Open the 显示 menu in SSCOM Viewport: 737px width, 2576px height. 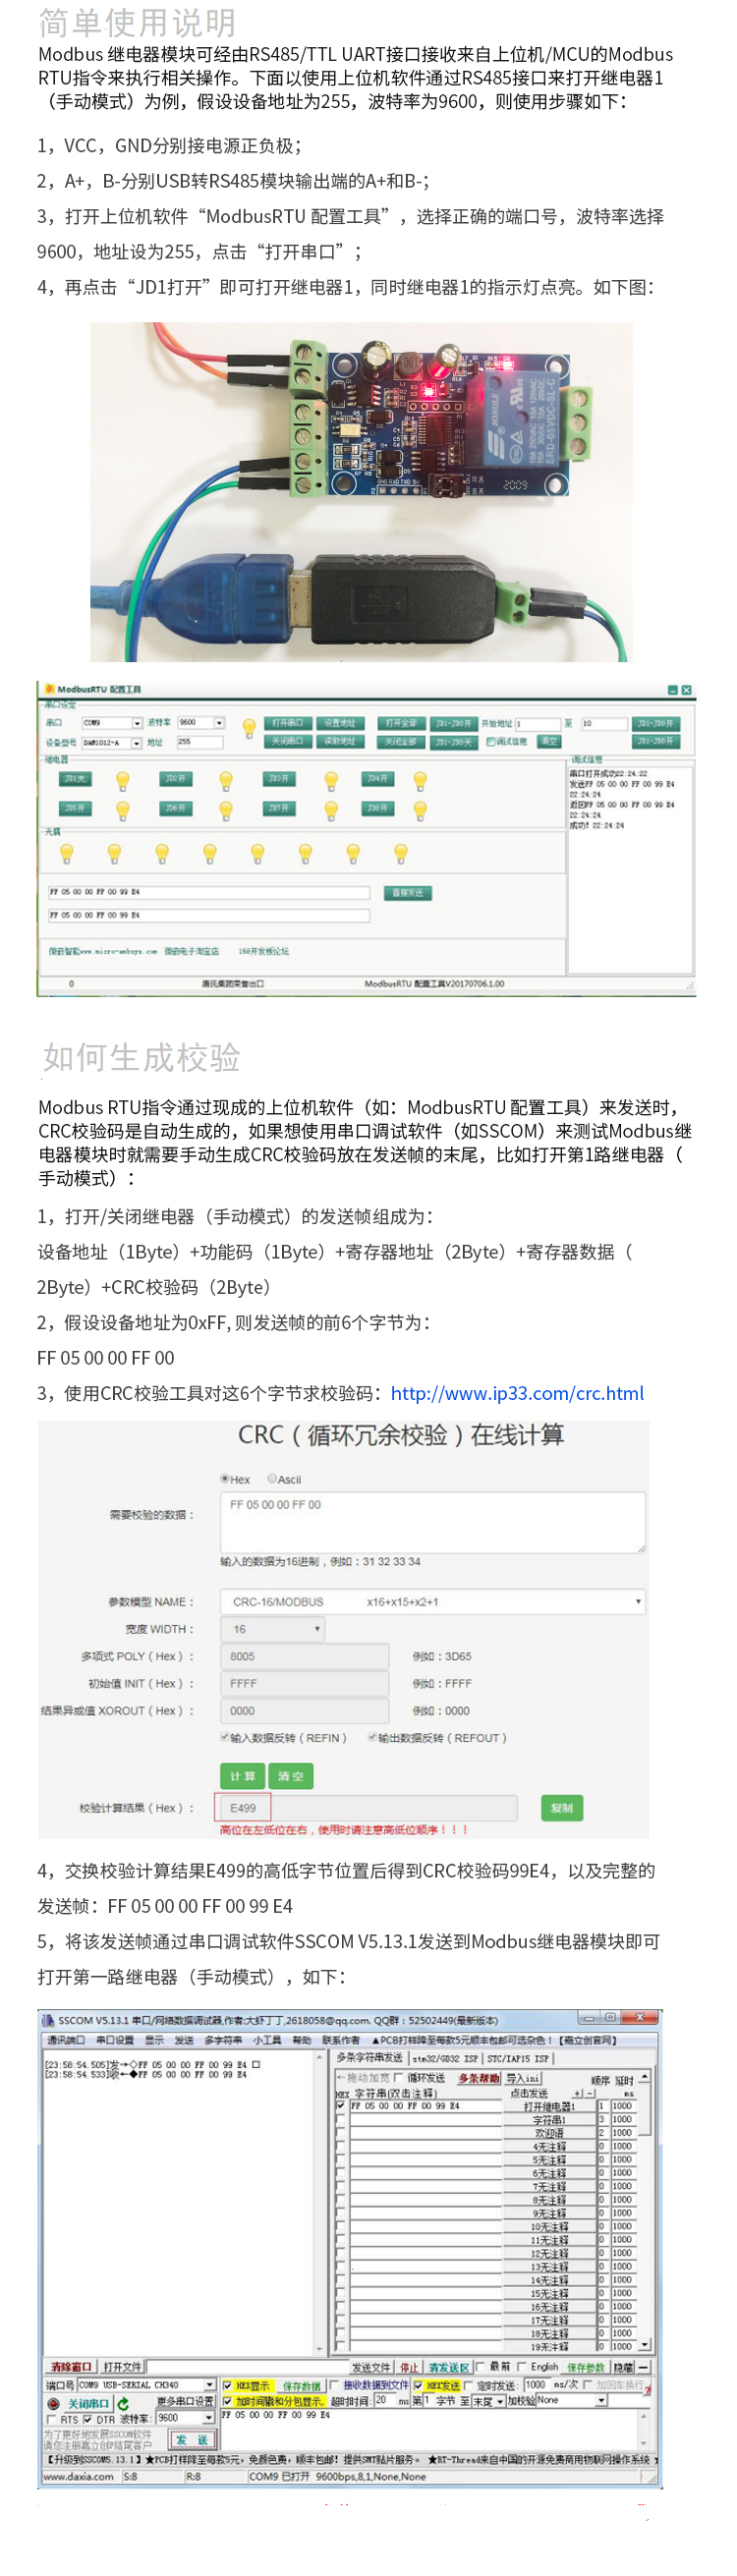pos(154,2040)
